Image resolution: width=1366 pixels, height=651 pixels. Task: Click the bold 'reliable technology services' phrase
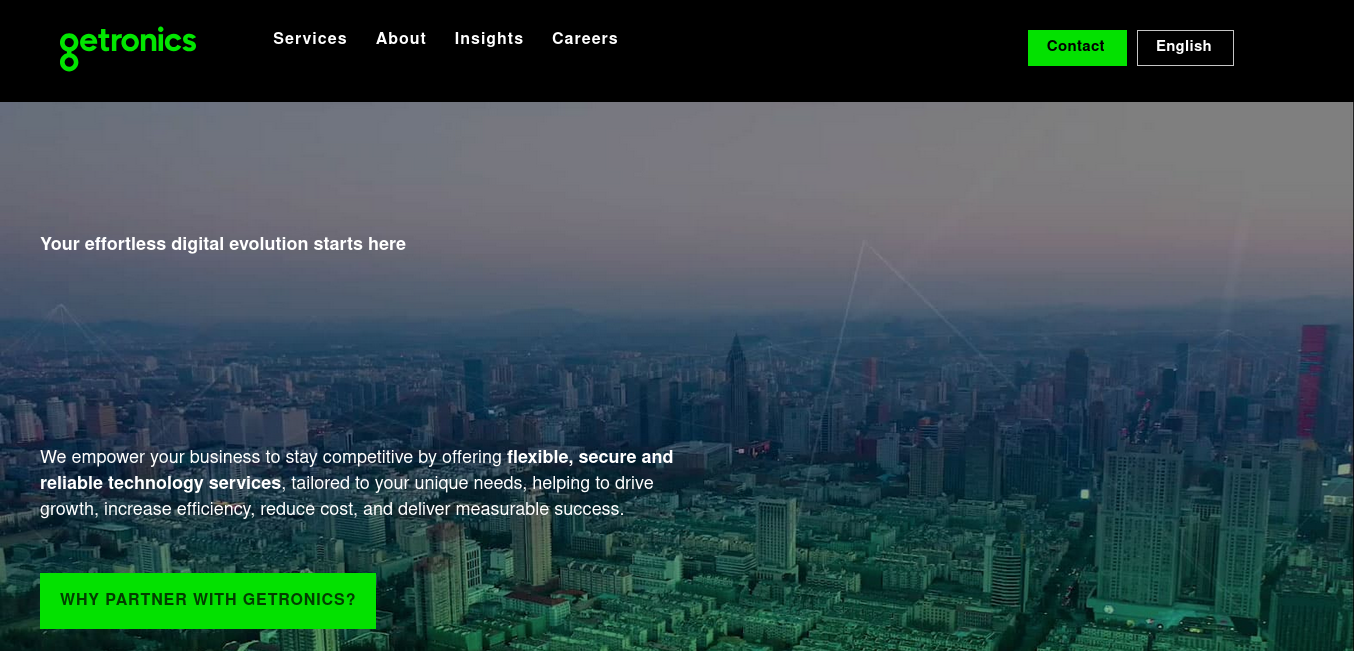tap(160, 483)
